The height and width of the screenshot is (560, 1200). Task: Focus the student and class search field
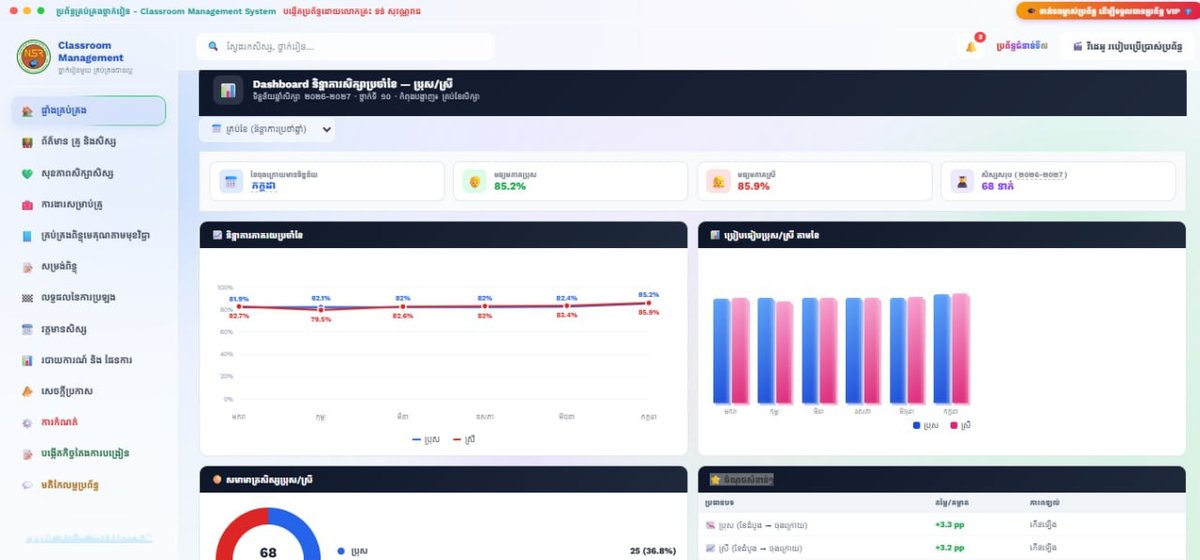click(x=346, y=46)
